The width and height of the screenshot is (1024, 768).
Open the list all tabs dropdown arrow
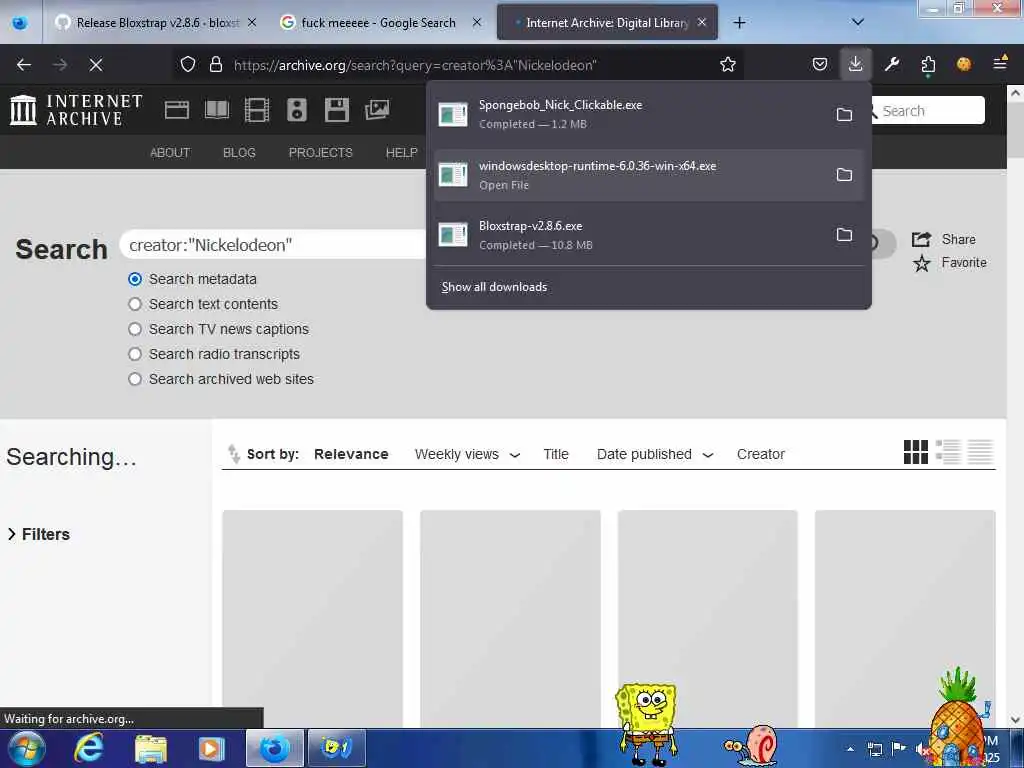[x=857, y=22]
